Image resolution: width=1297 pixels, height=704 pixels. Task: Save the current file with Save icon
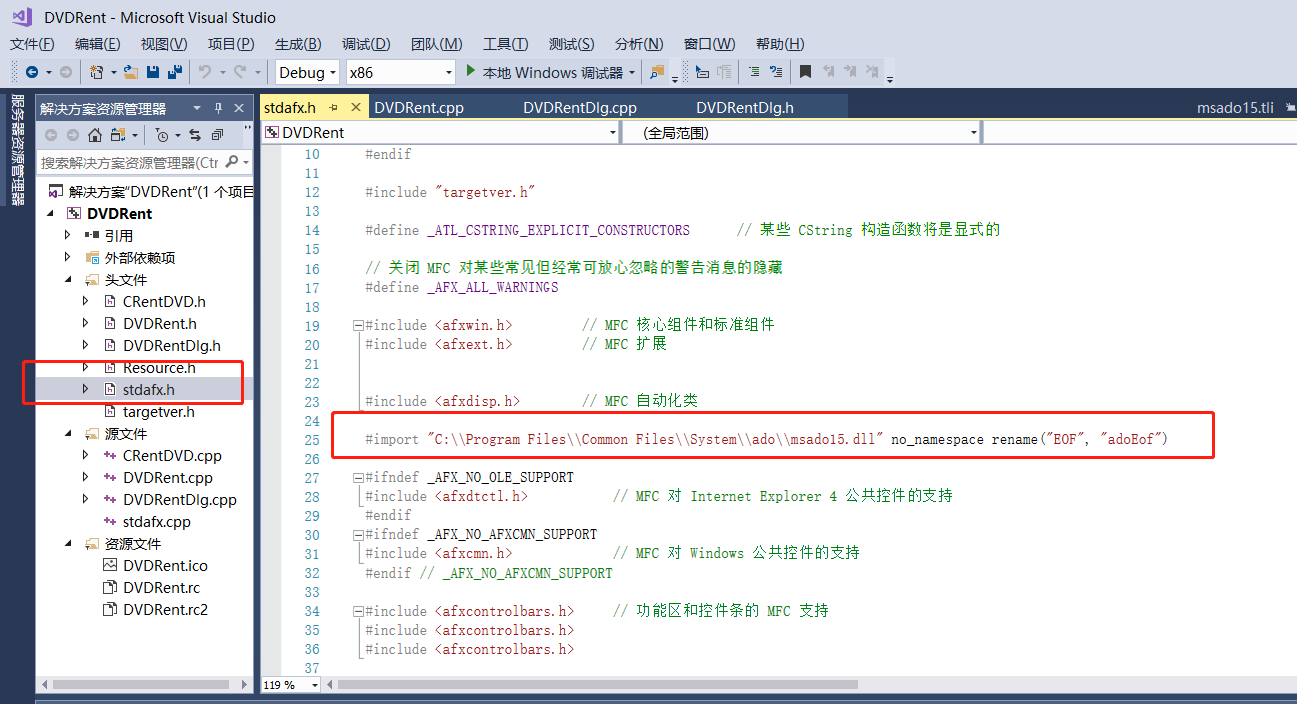153,72
